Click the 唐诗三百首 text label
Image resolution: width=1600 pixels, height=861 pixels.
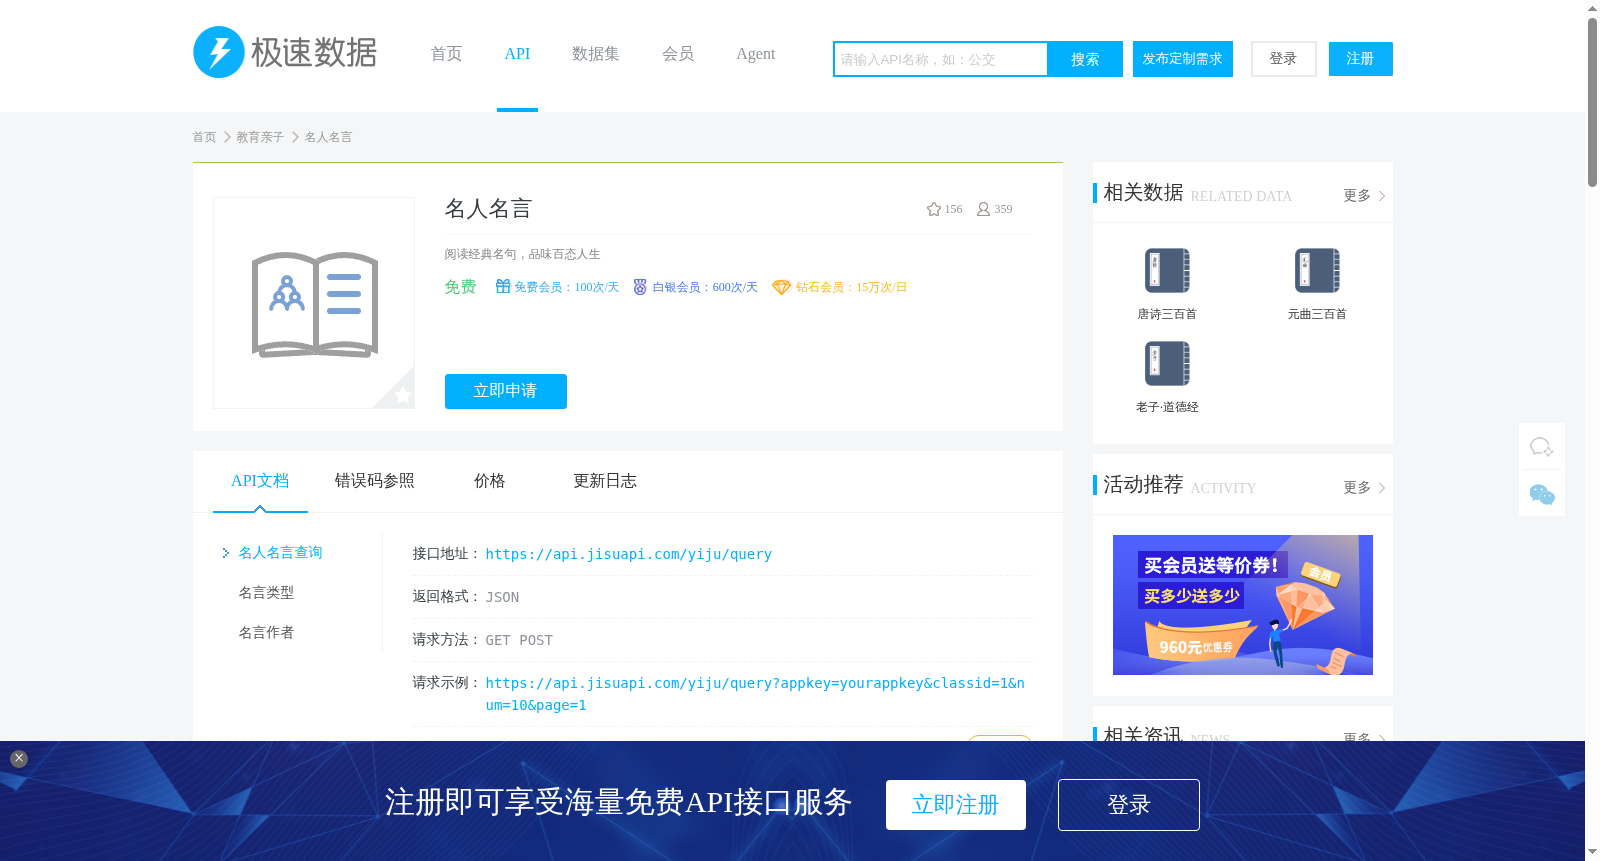[x=1167, y=314]
